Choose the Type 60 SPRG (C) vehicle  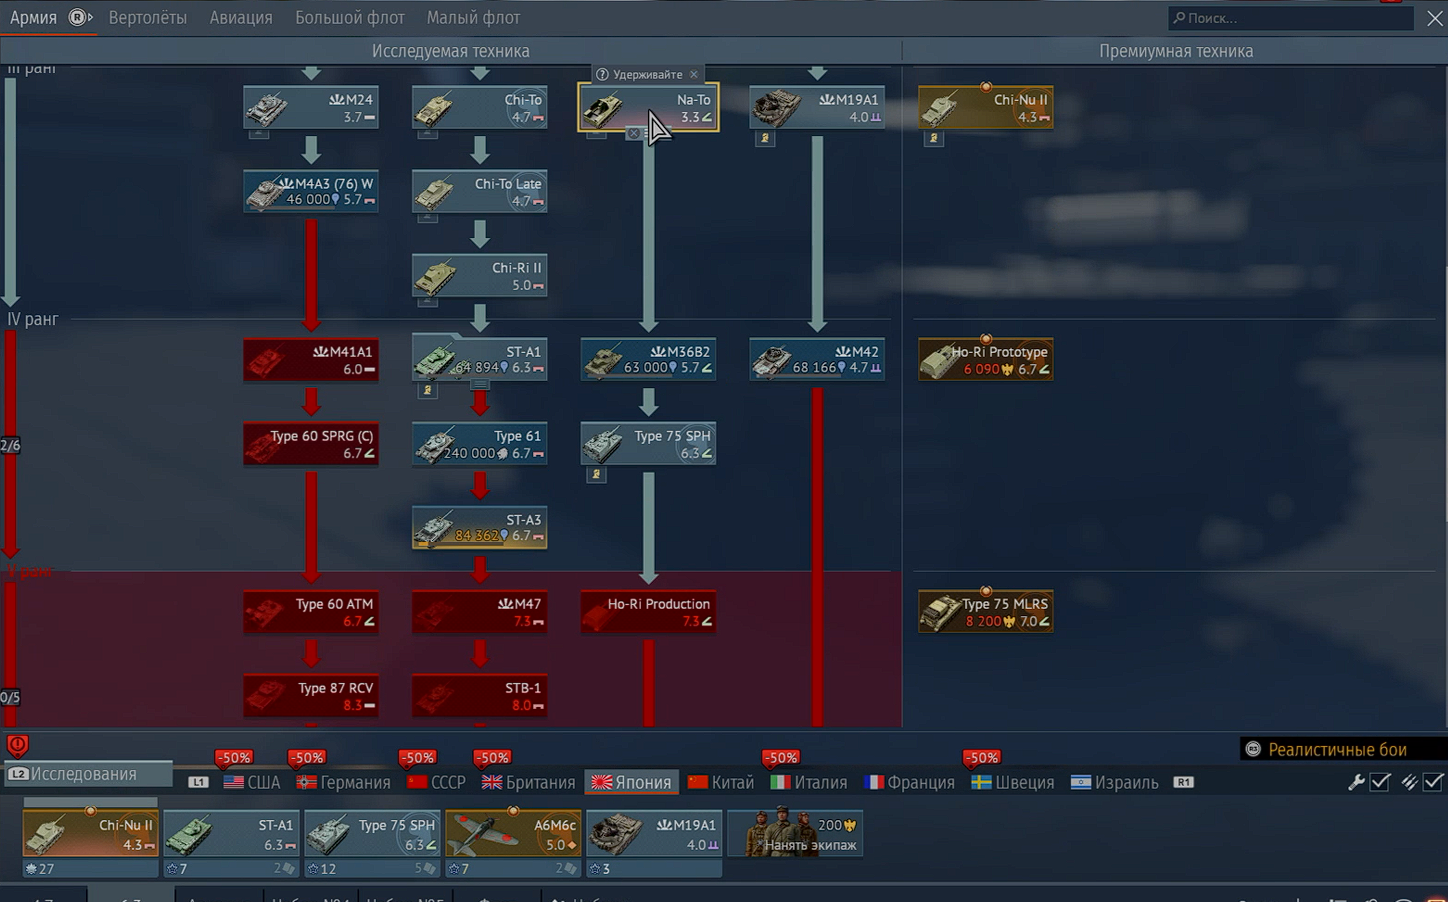pyautogui.click(x=311, y=444)
